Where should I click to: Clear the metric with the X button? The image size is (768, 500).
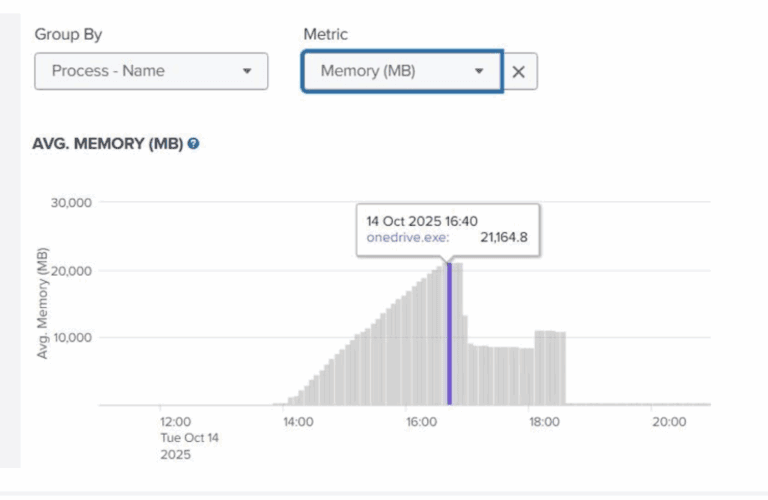(518, 71)
